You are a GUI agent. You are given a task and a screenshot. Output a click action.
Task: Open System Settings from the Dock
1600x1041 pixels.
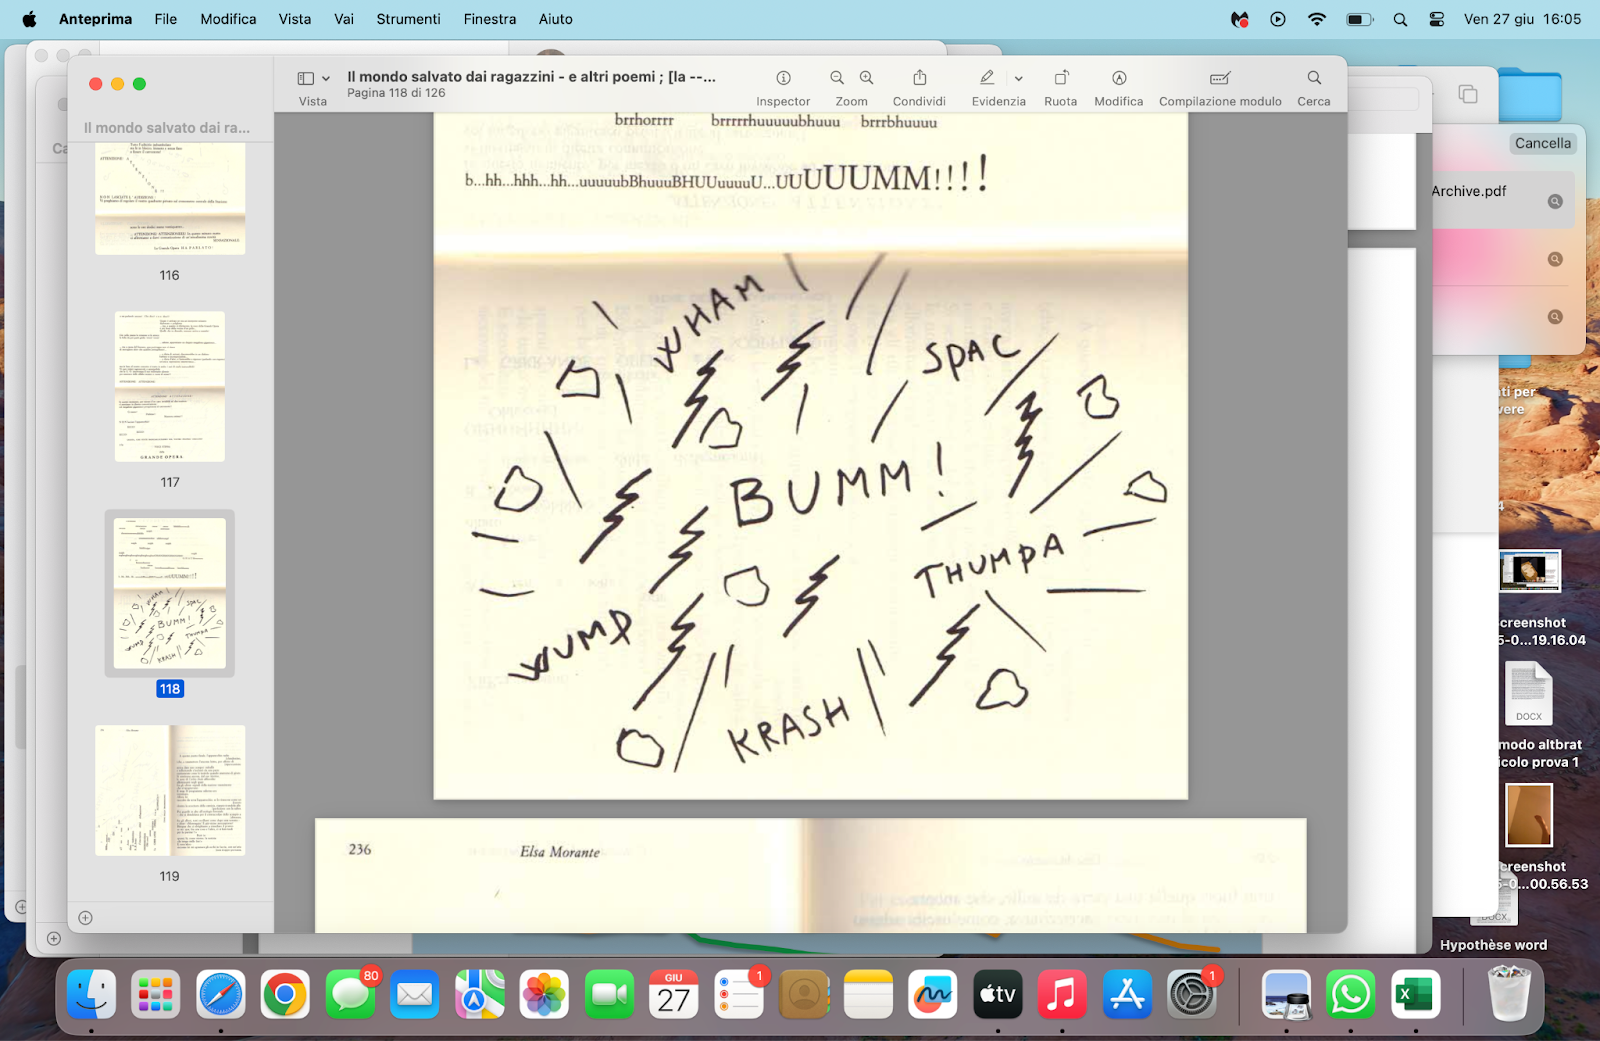coord(1192,995)
